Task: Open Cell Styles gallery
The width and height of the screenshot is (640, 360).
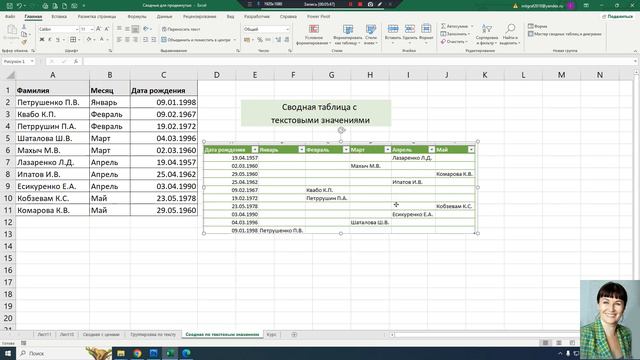Action: coord(371,35)
